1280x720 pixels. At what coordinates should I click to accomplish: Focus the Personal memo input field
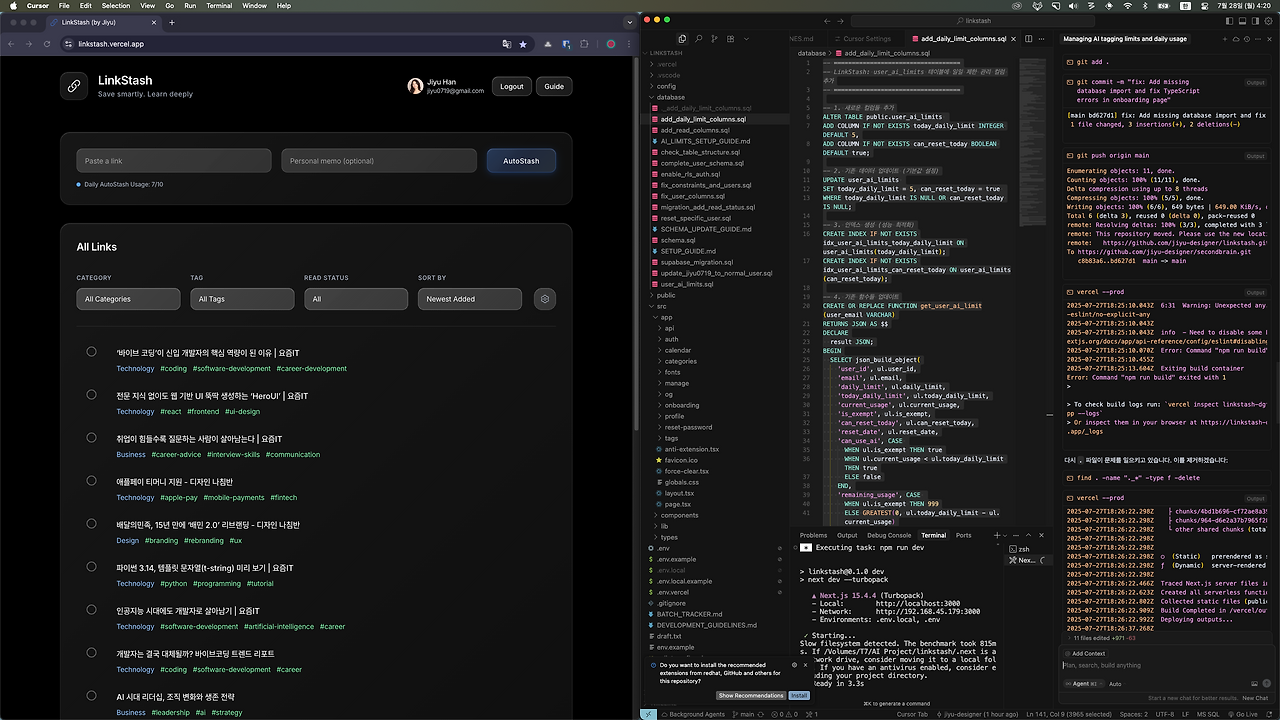coord(379,161)
